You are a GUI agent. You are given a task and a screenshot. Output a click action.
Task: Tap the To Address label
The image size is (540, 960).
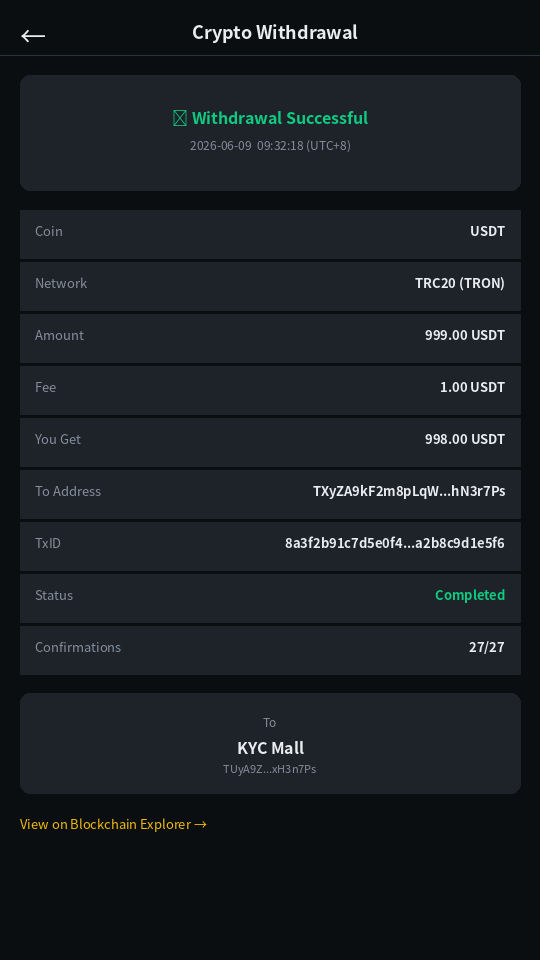[68, 491]
